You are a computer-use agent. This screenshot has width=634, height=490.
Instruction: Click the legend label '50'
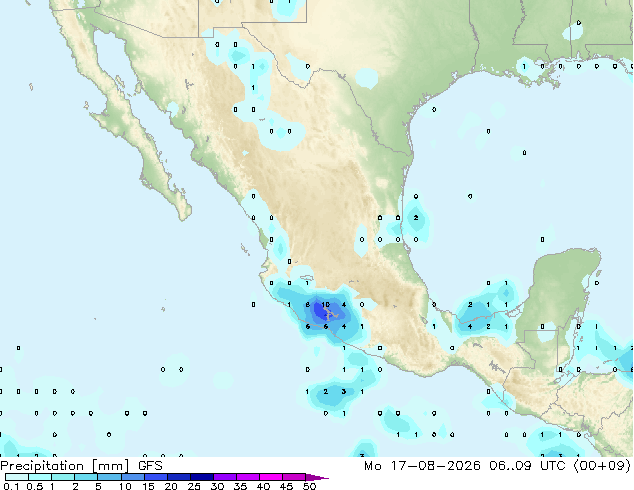(309, 486)
